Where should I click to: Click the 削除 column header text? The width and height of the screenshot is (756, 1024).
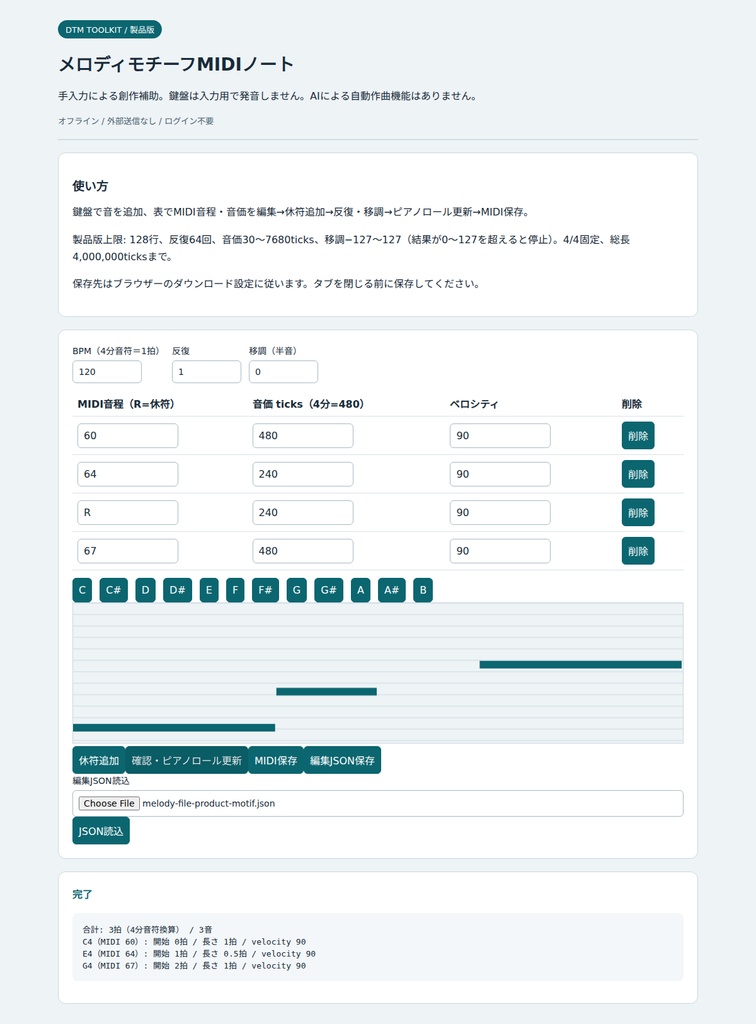pyautogui.click(x=632, y=404)
